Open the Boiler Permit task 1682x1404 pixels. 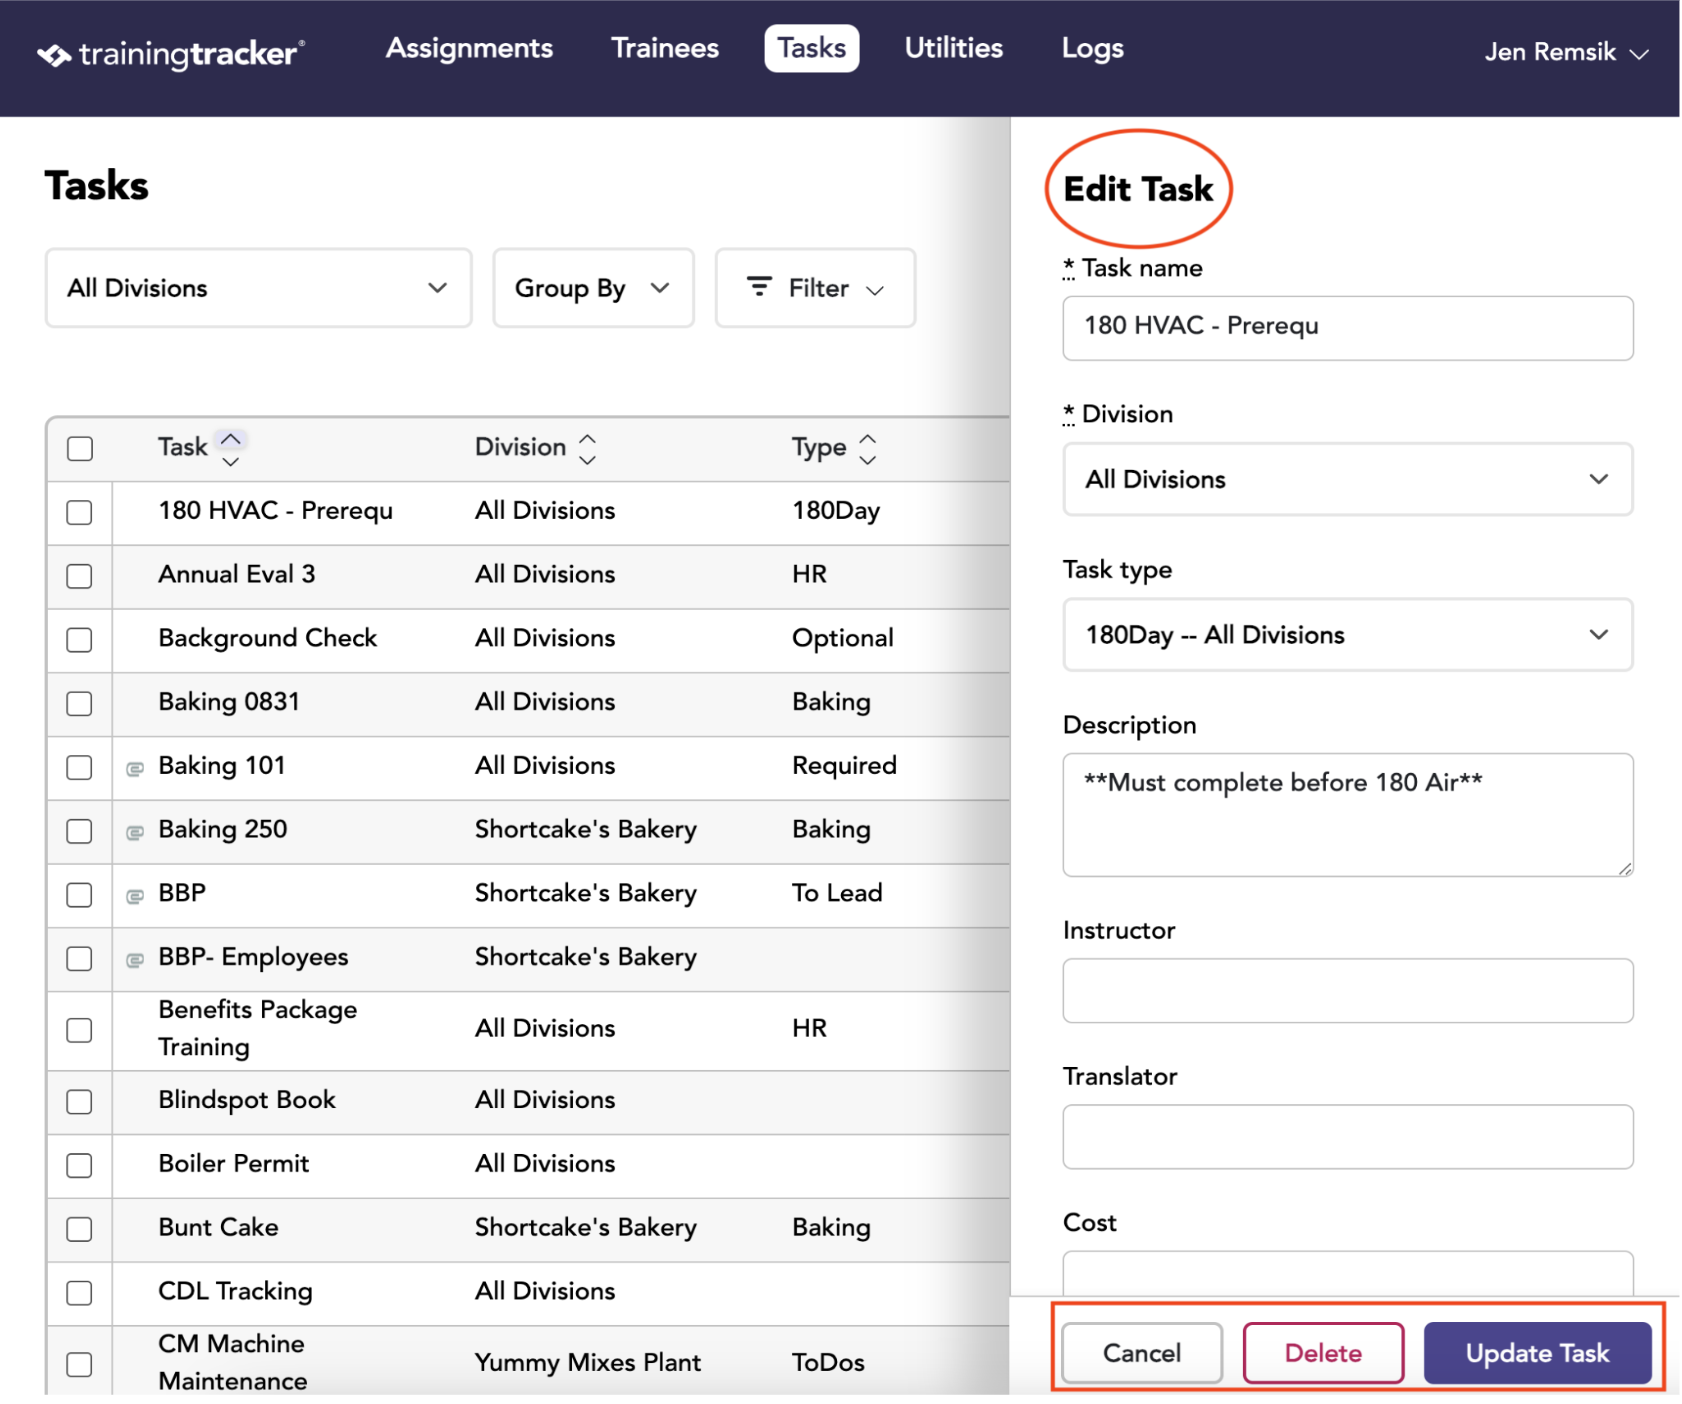[234, 1164]
